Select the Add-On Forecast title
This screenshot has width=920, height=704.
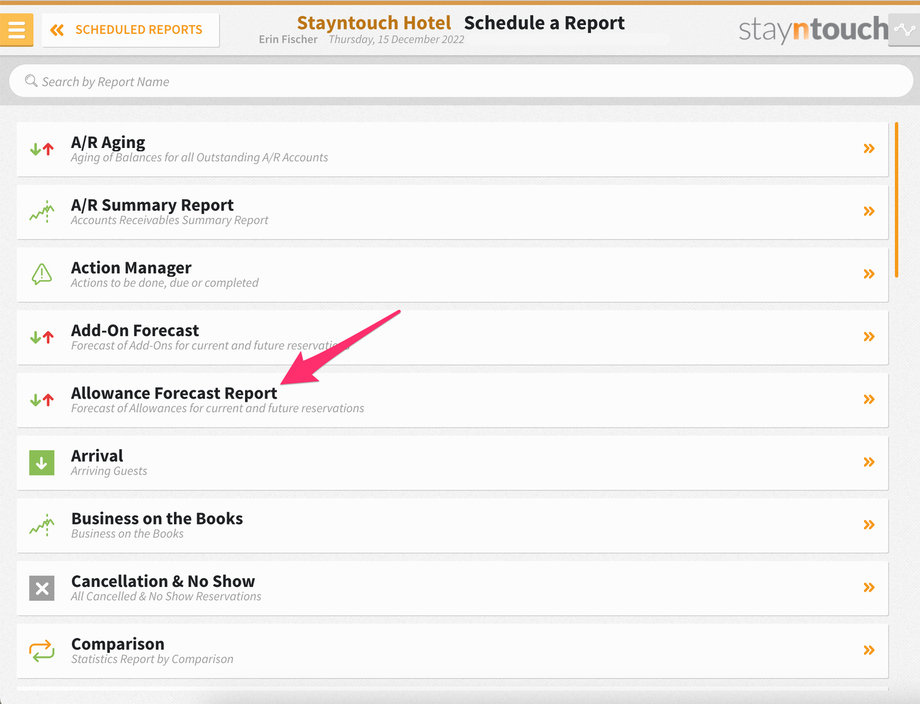[135, 330]
